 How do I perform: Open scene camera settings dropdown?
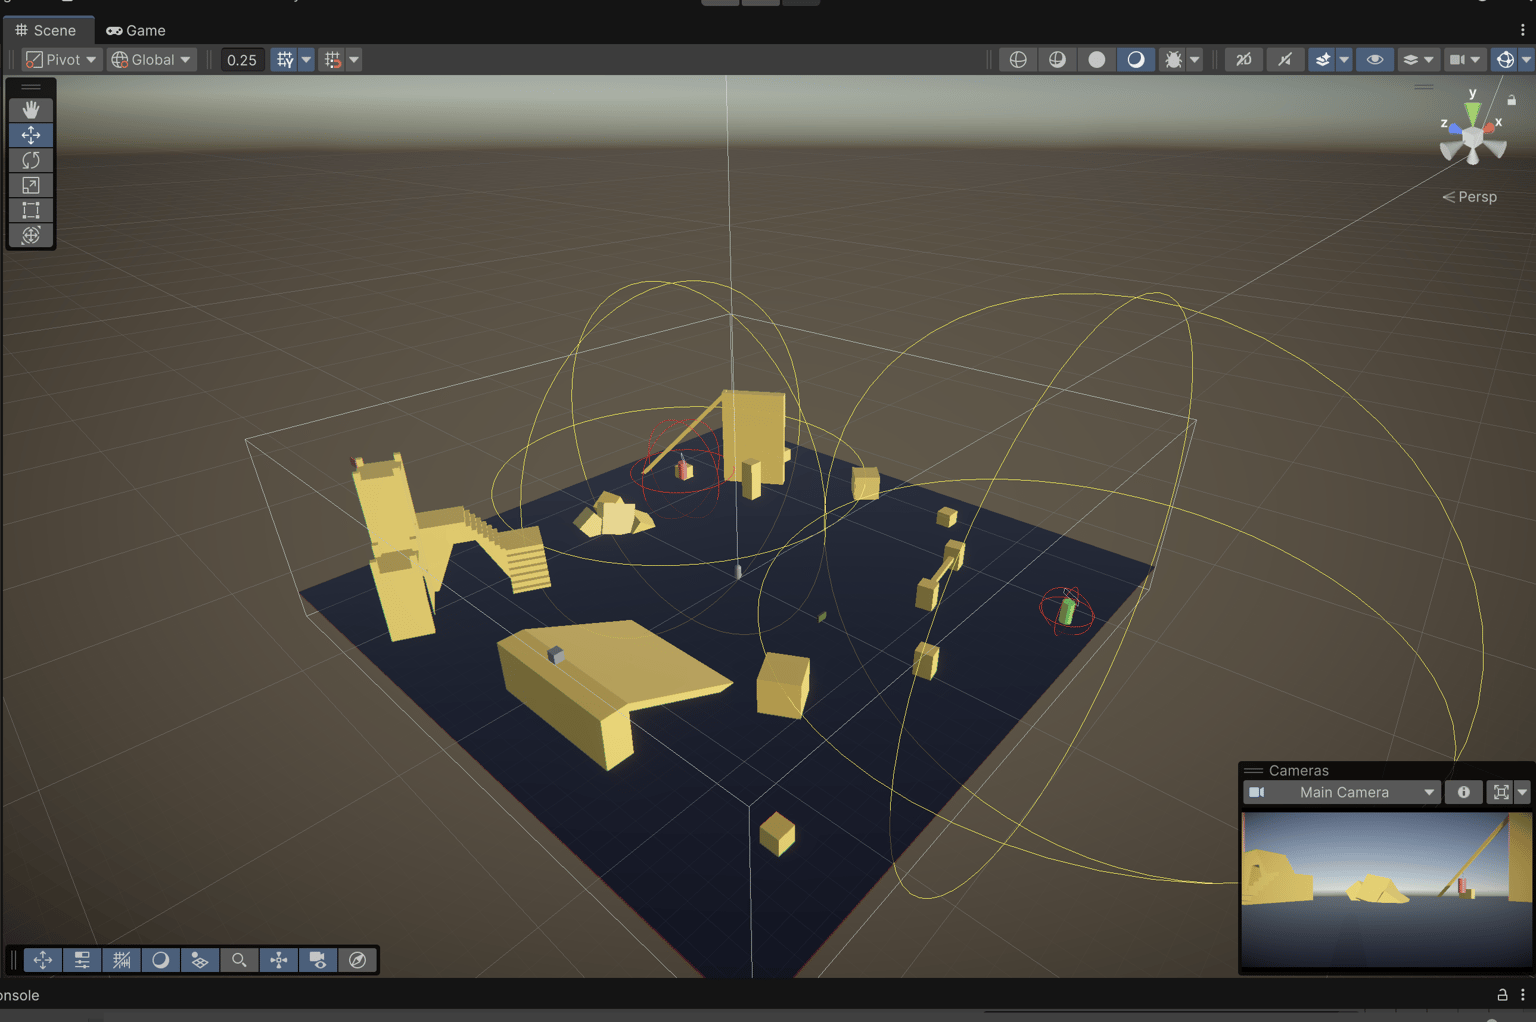pos(1465,60)
